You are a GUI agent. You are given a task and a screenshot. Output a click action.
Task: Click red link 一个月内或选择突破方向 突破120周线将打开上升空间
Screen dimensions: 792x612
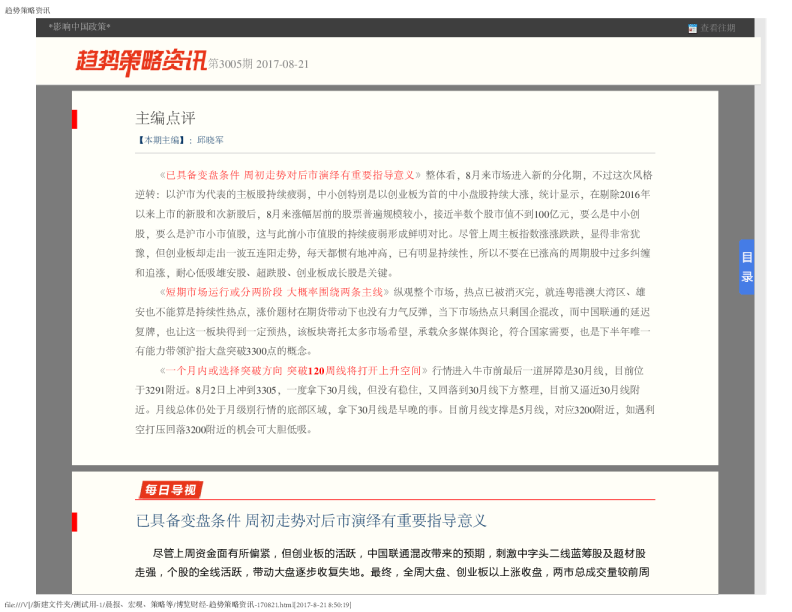pyautogui.click(x=293, y=371)
